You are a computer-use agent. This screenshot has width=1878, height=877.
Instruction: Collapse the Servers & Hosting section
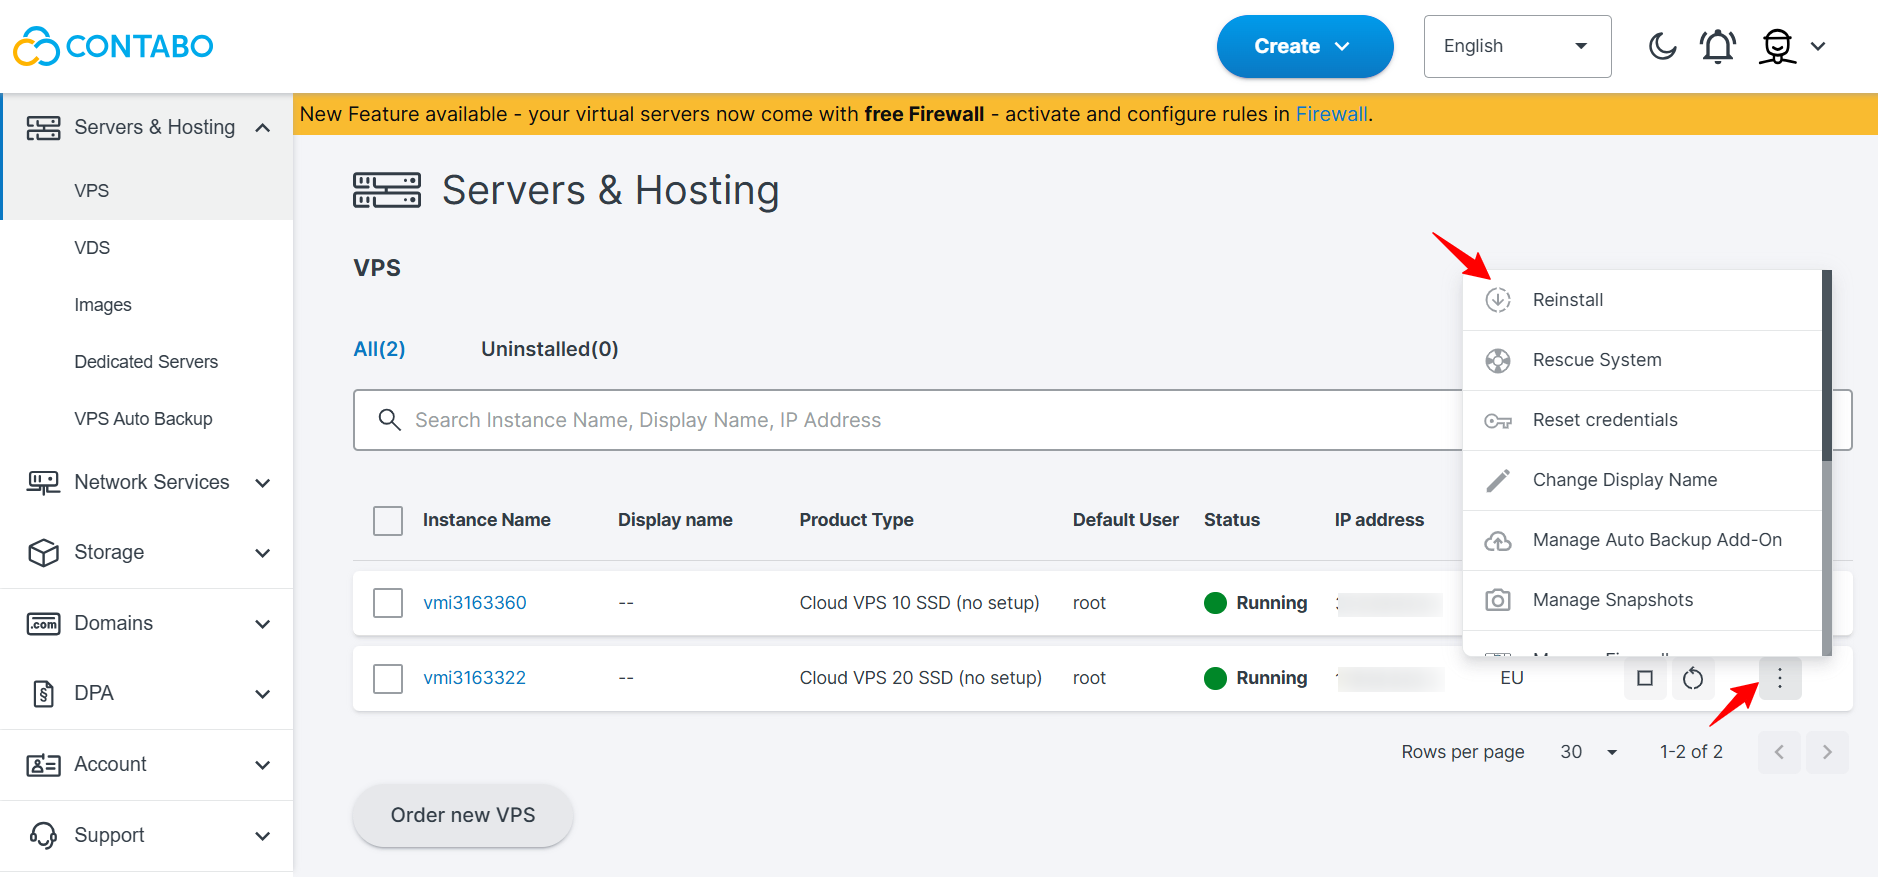pyautogui.click(x=263, y=128)
